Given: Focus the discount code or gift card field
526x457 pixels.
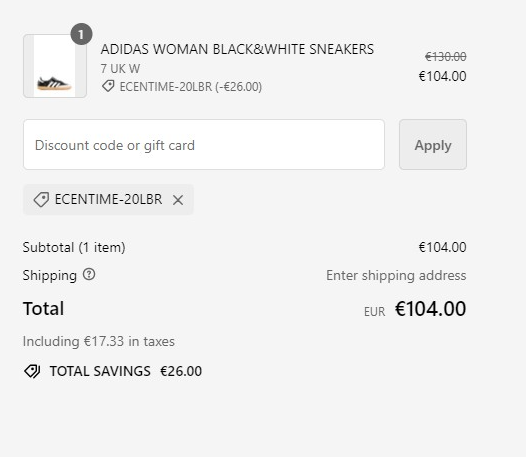Looking at the screenshot, I should click(x=204, y=145).
